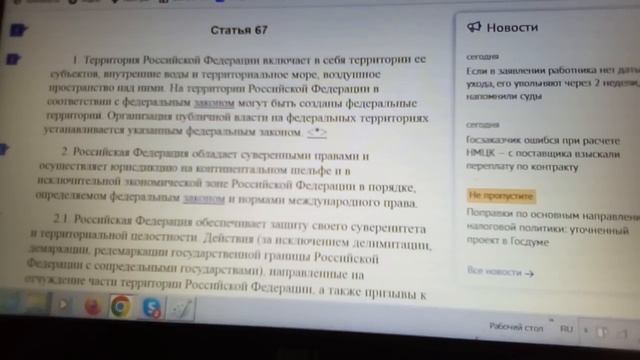This screenshot has width=640, height=360.
Task: Click the text 'исключительной экономической зоне'
Action: pyautogui.click(x=133, y=182)
